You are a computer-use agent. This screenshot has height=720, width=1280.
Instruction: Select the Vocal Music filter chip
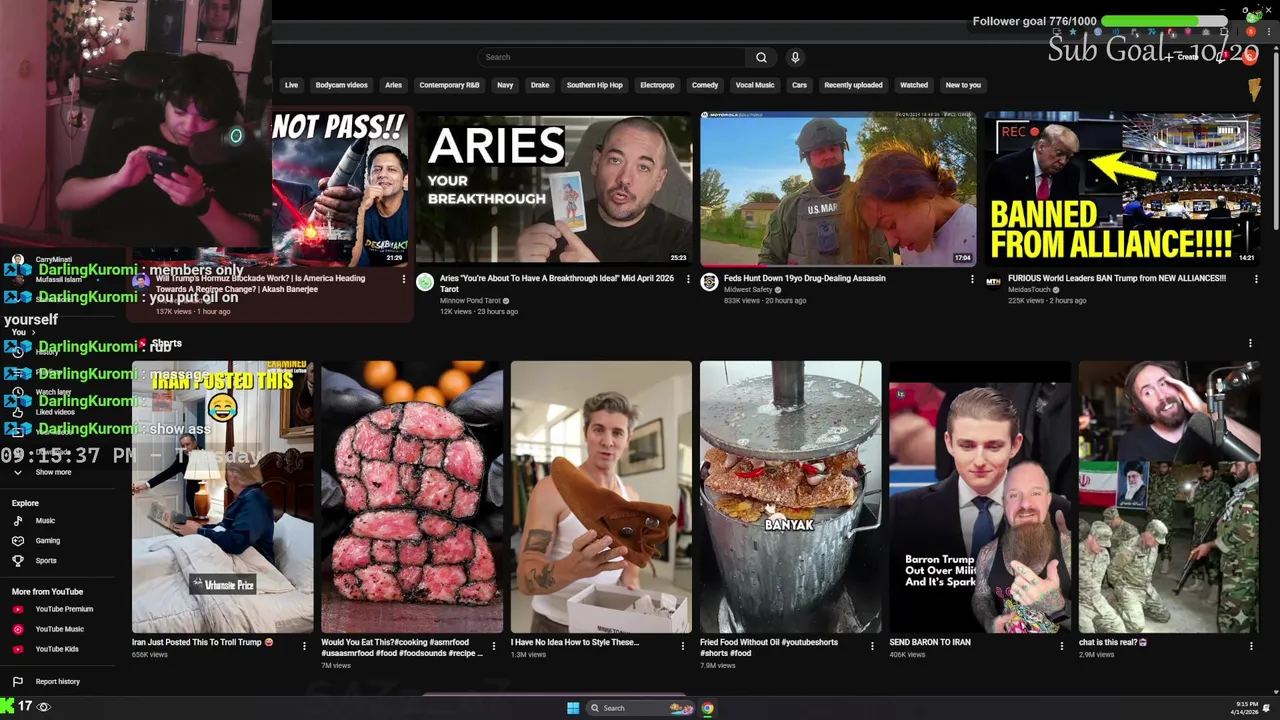[x=755, y=85]
